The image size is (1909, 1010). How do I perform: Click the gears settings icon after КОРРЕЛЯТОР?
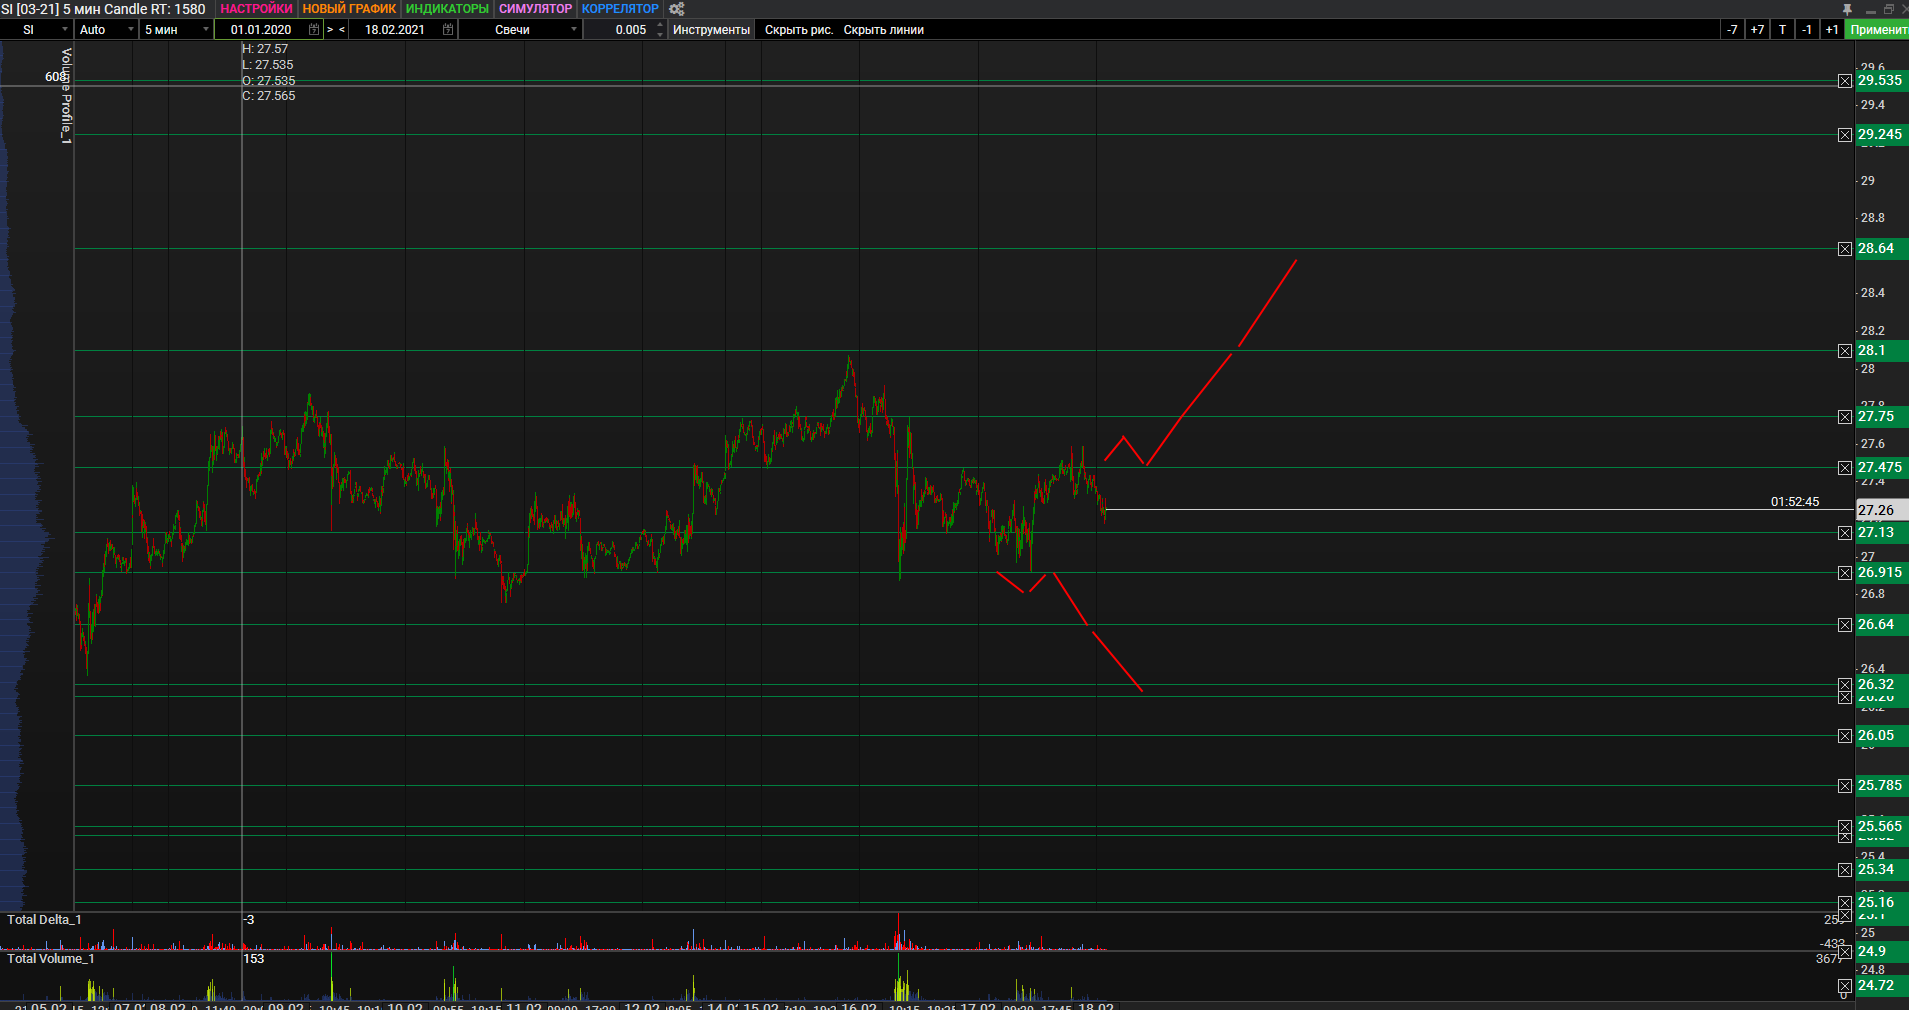[677, 9]
